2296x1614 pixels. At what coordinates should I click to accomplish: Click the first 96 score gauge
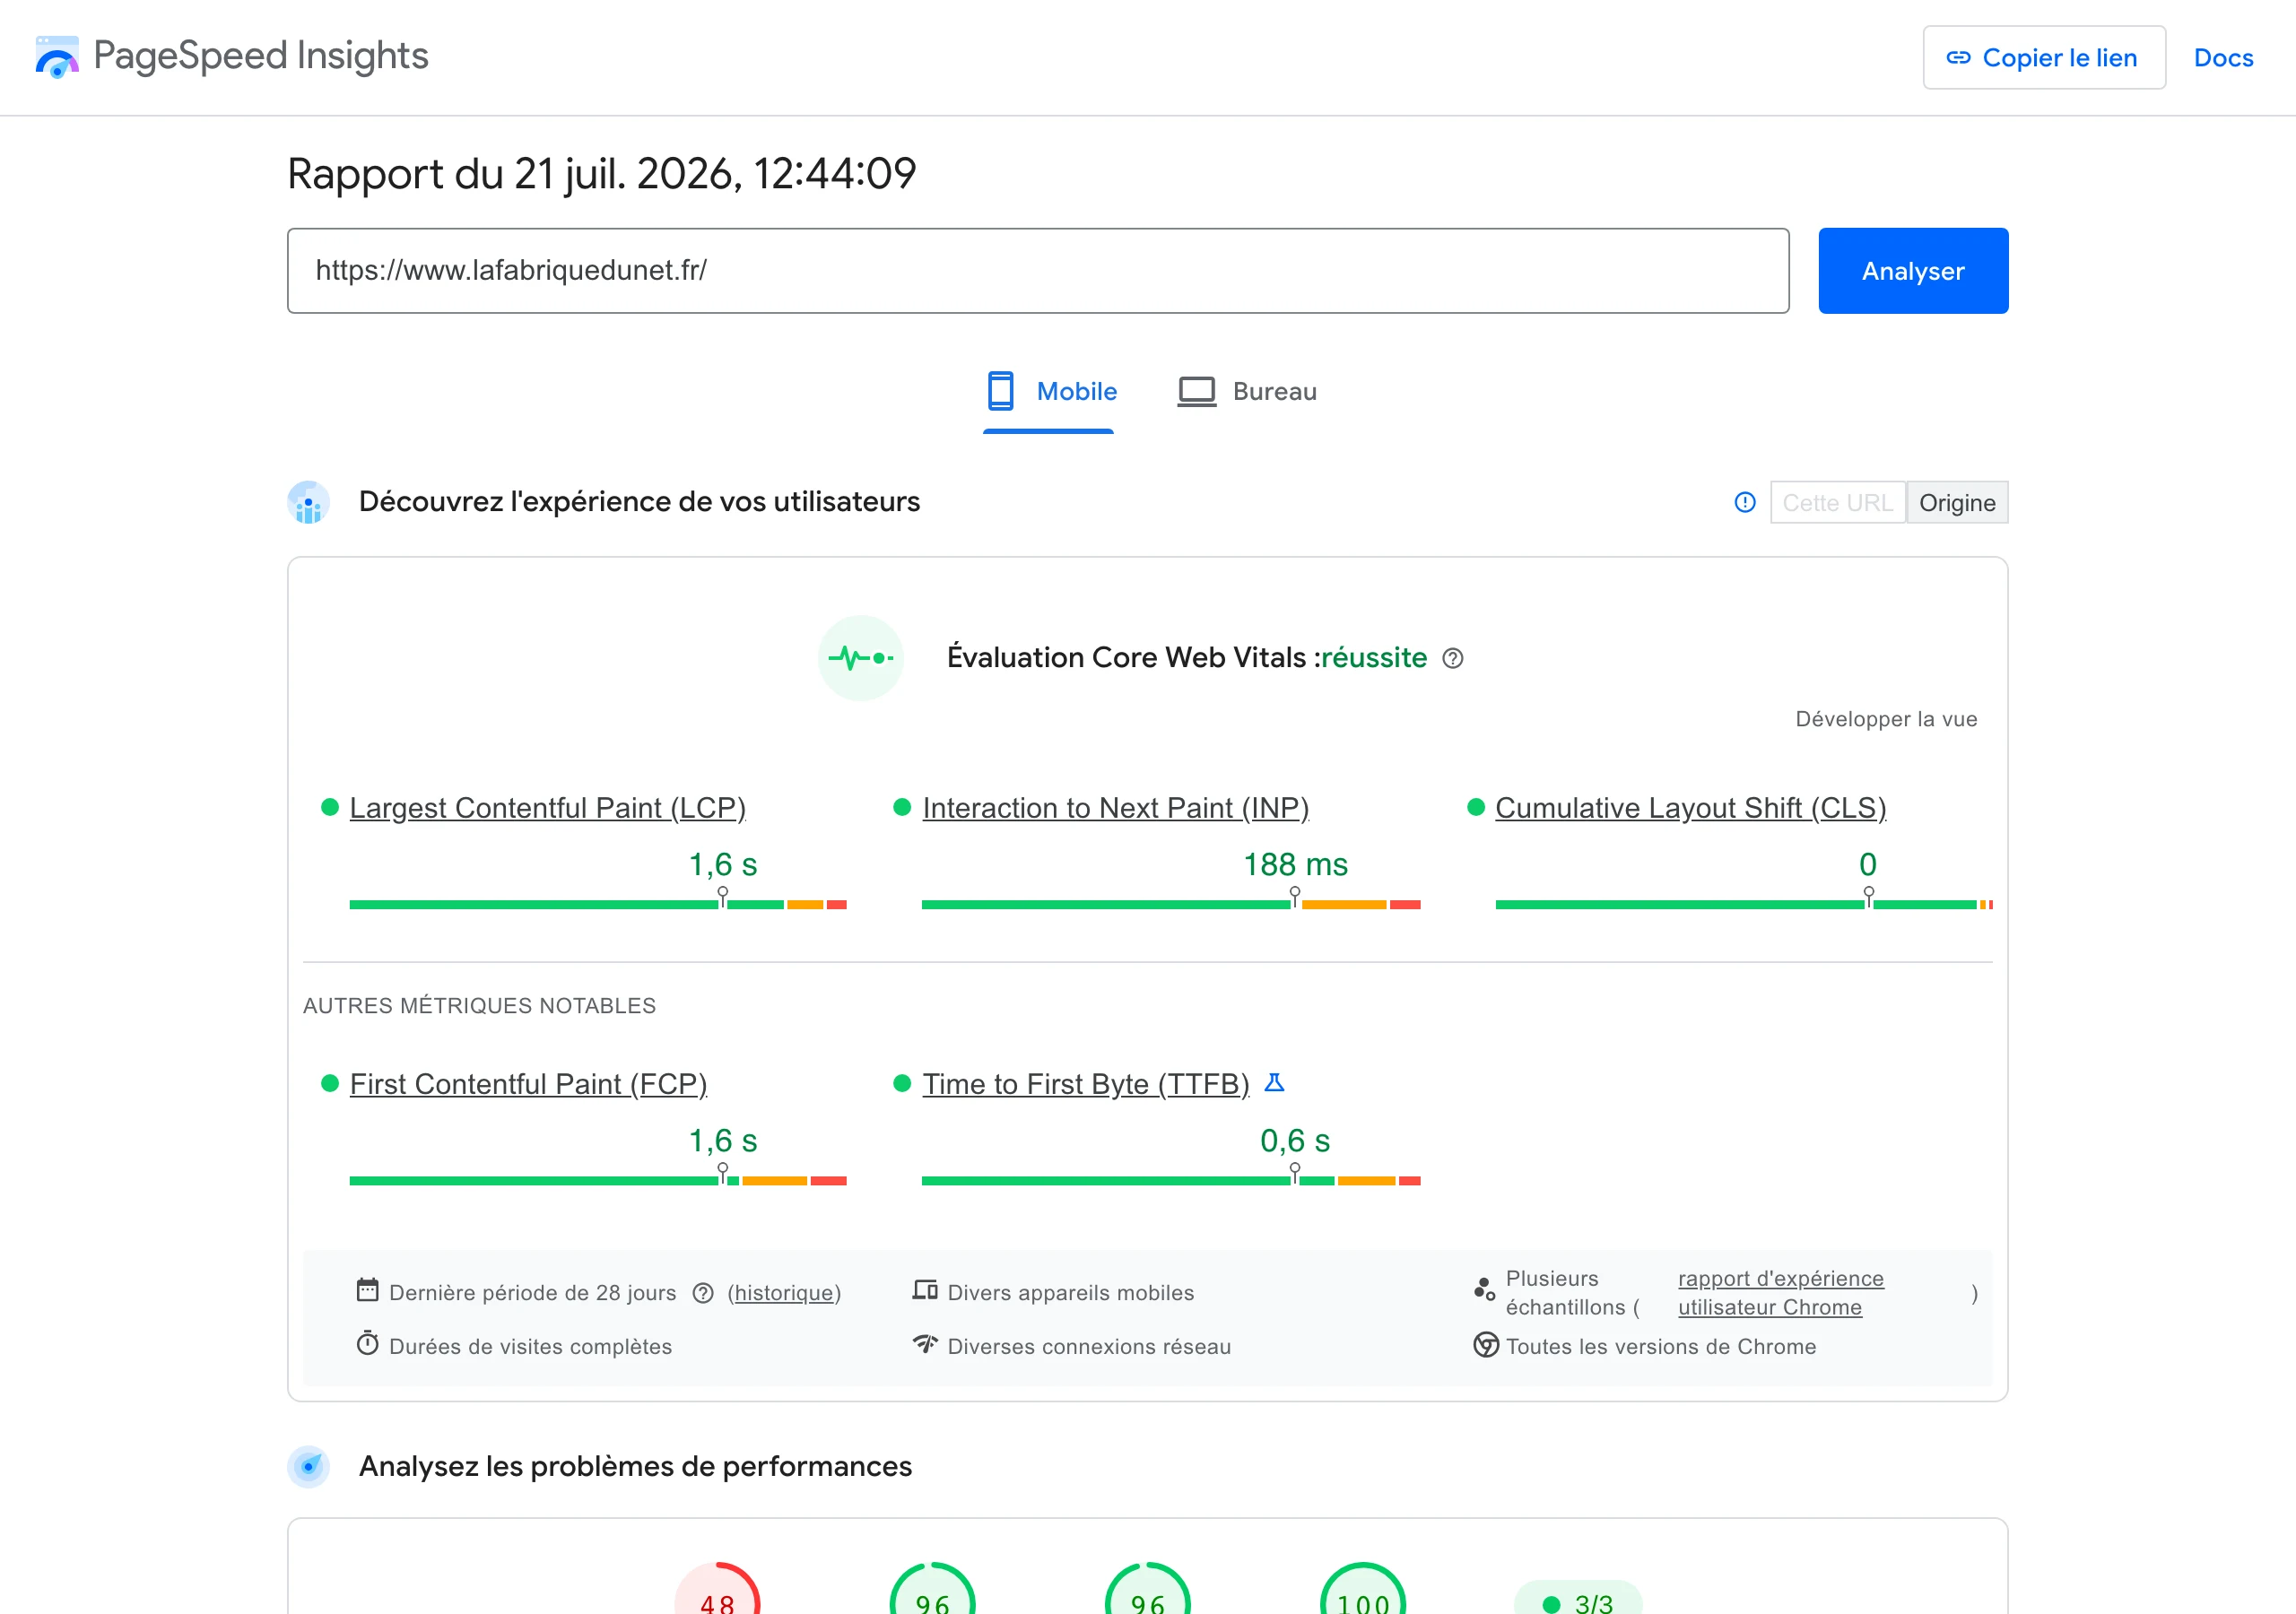pyautogui.click(x=932, y=1590)
